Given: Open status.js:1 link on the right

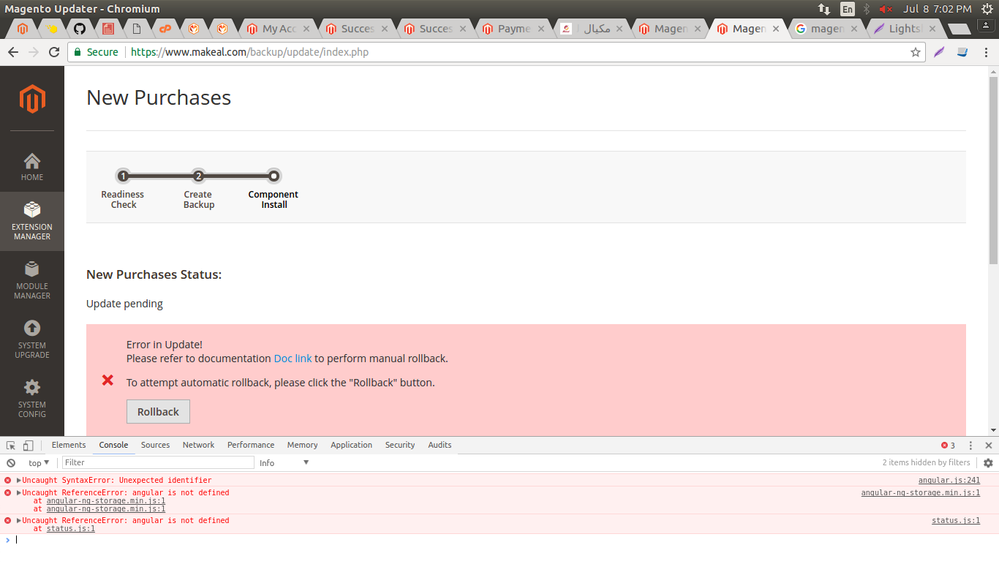Looking at the screenshot, I should (956, 521).
